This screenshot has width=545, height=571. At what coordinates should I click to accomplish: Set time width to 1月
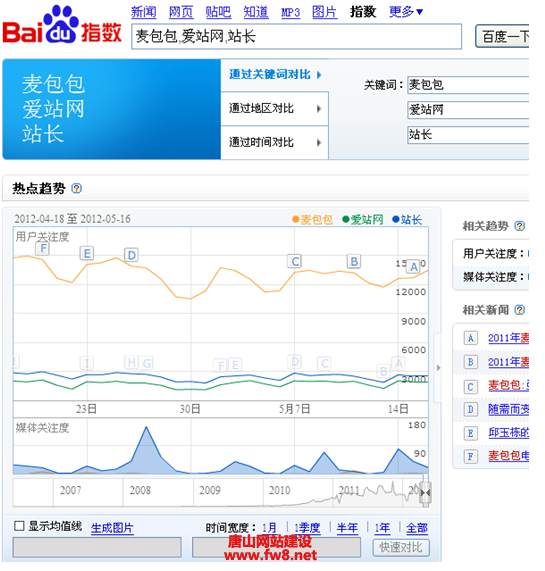click(x=269, y=528)
